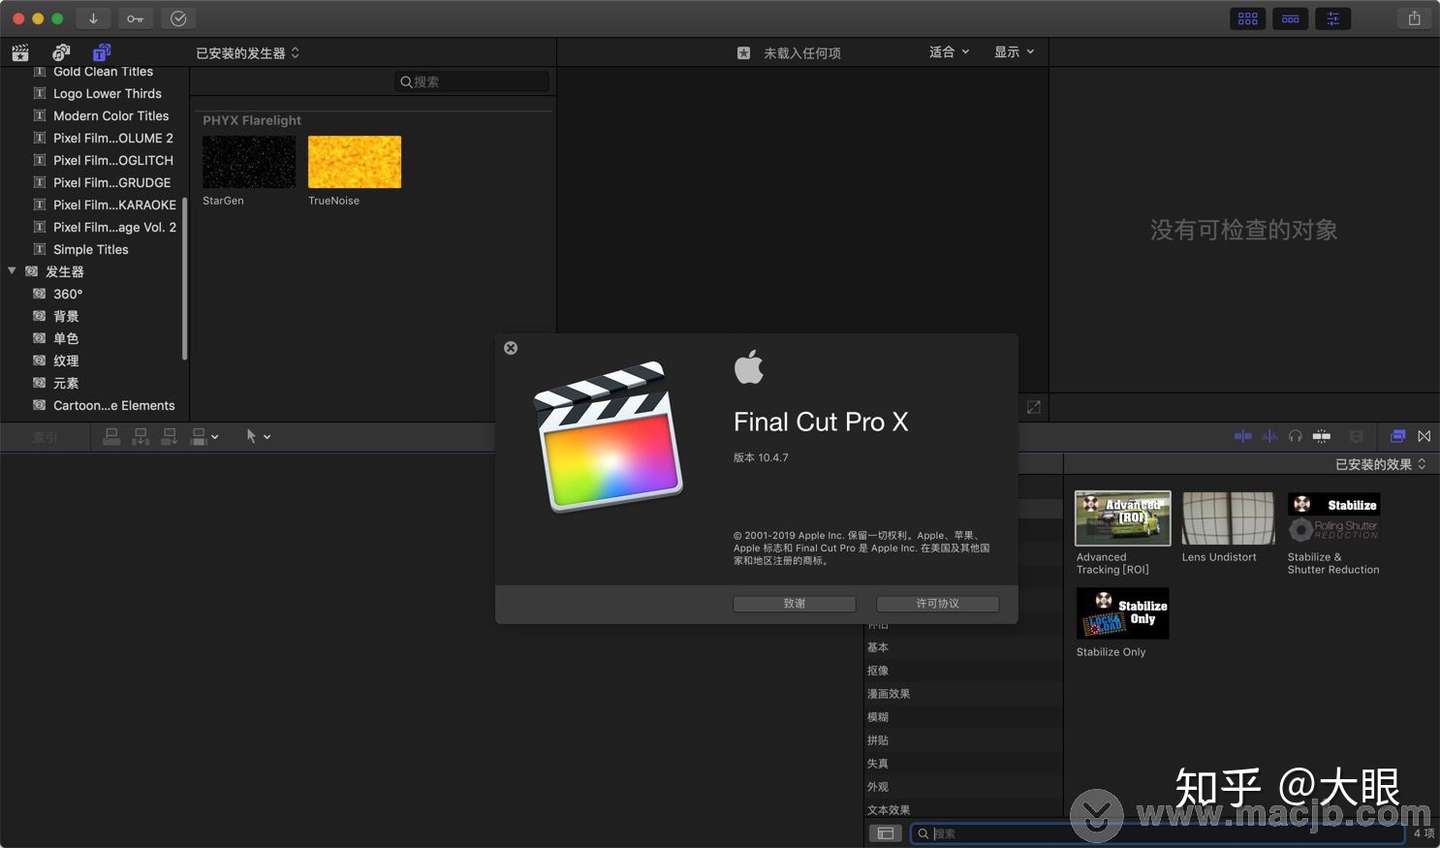1440x848 pixels.
Task: Toggle timeline visibility in the toolbar
Action: point(1290,18)
